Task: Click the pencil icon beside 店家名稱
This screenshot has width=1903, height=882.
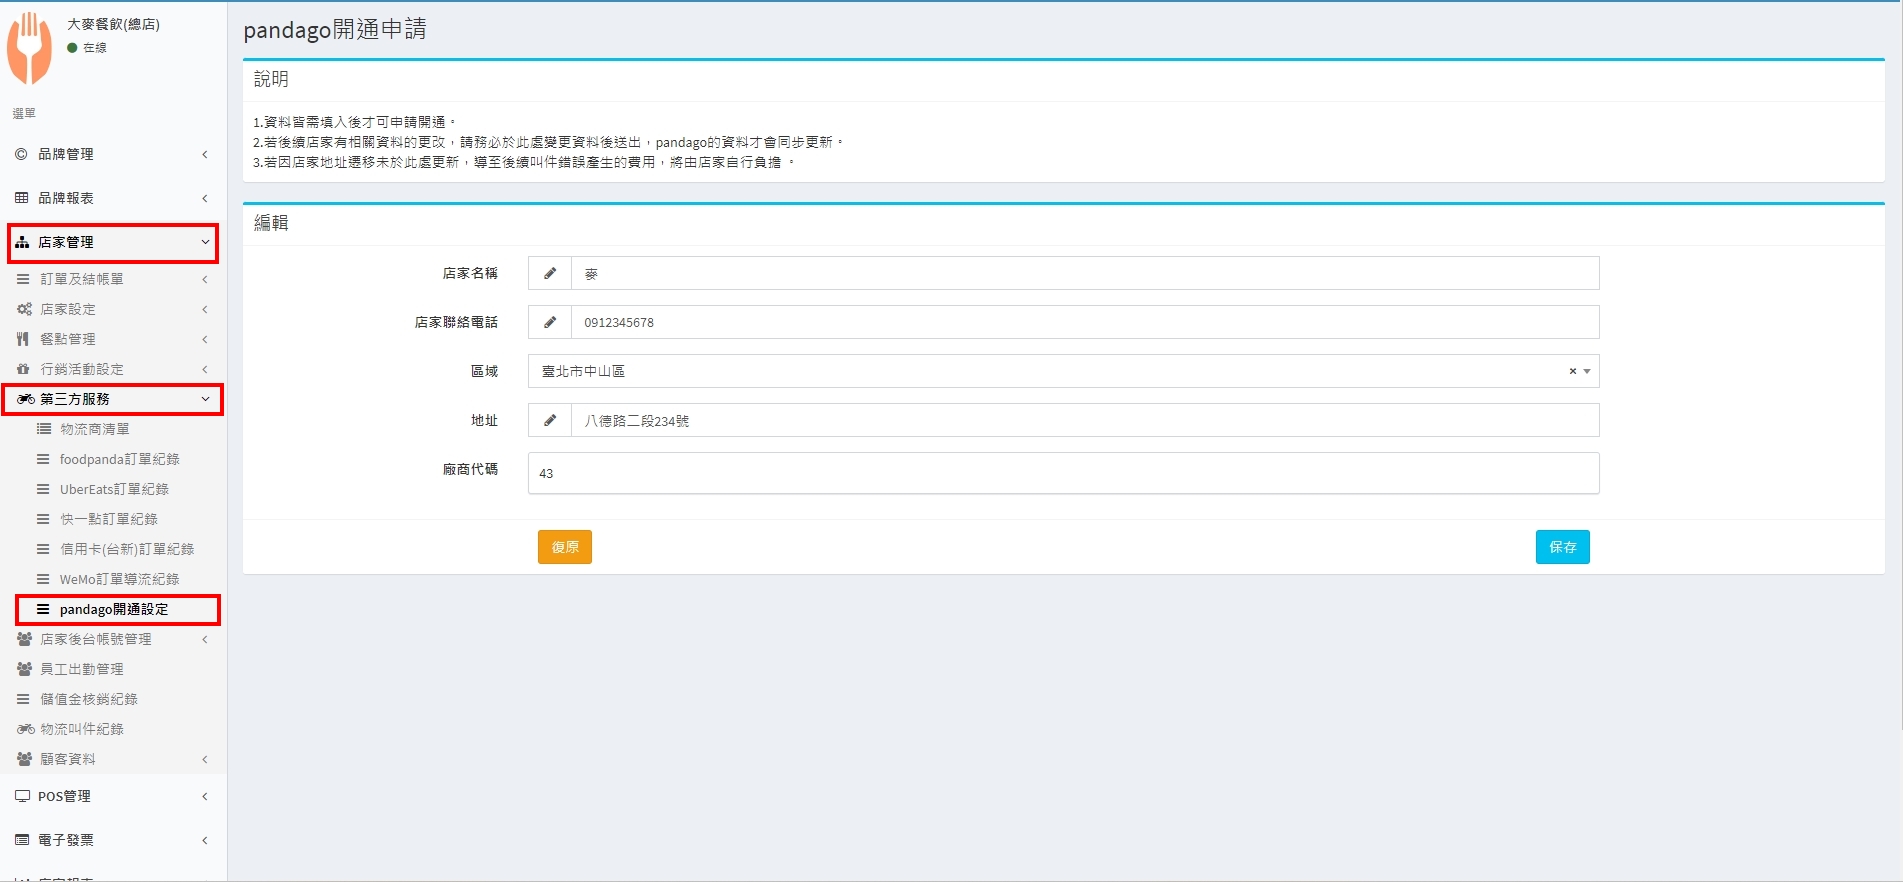Action: 550,273
